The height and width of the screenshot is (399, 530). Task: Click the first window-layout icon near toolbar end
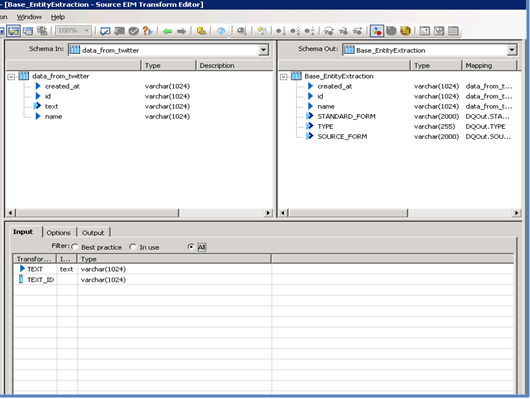click(x=425, y=31)
